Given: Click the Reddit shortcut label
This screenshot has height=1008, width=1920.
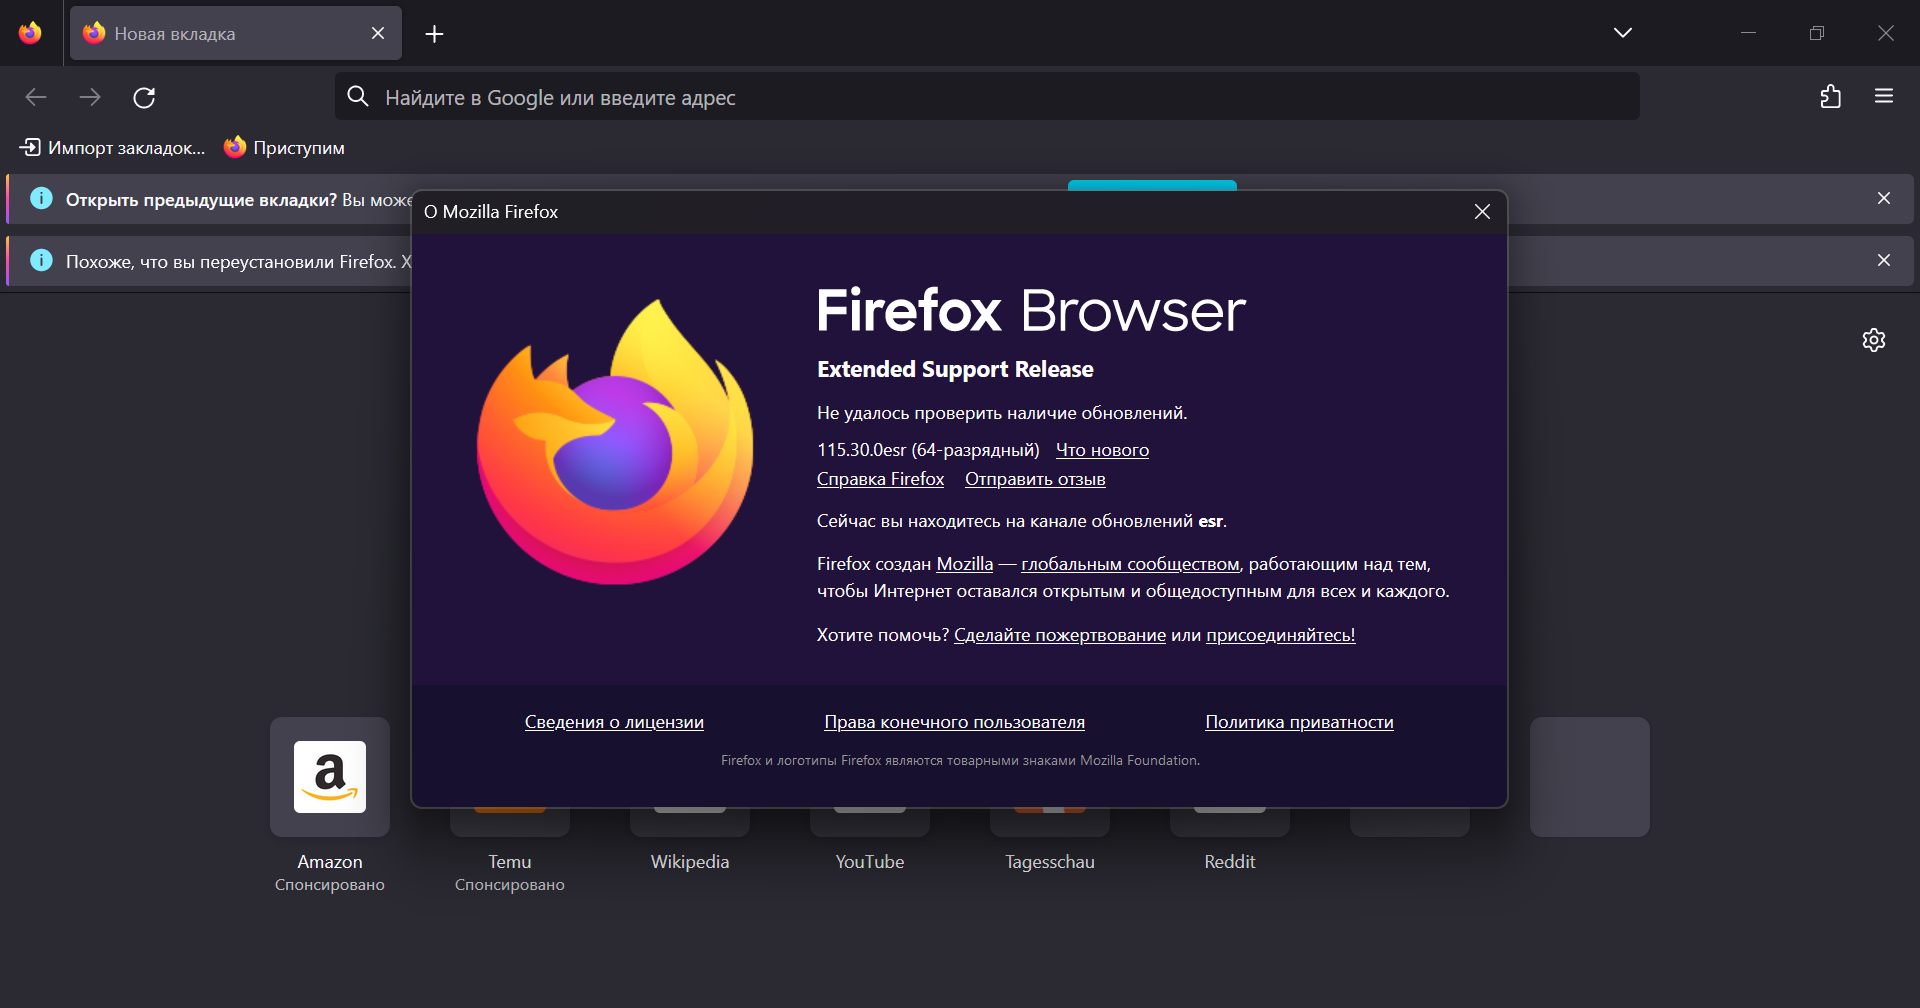Looking at the screenshot, I should click(x=1230, y=862).
